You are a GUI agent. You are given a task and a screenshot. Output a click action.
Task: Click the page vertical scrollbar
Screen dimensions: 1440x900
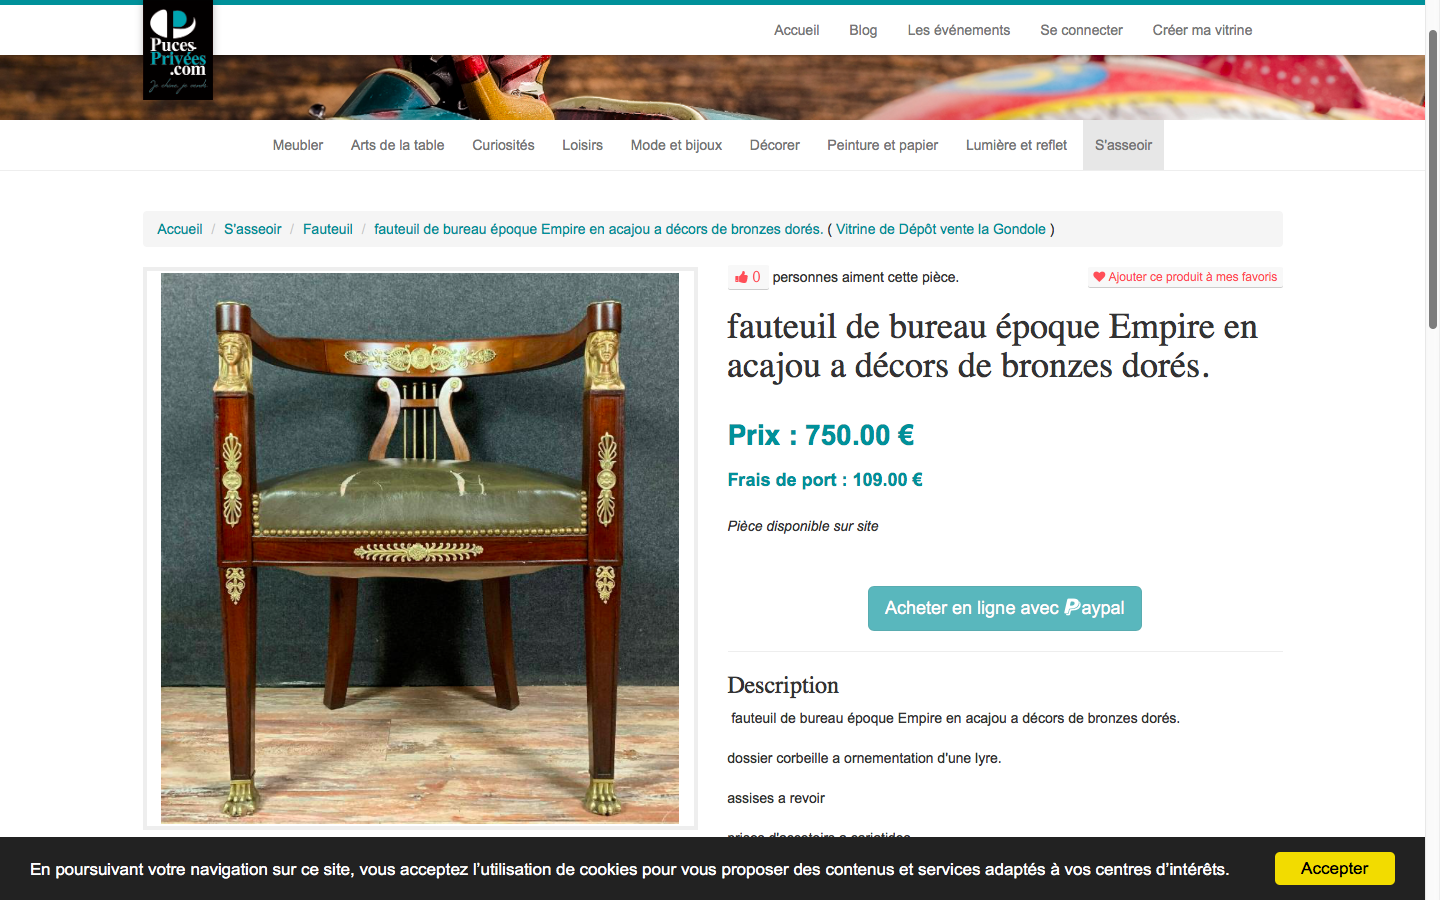[x=1432, y=180]
